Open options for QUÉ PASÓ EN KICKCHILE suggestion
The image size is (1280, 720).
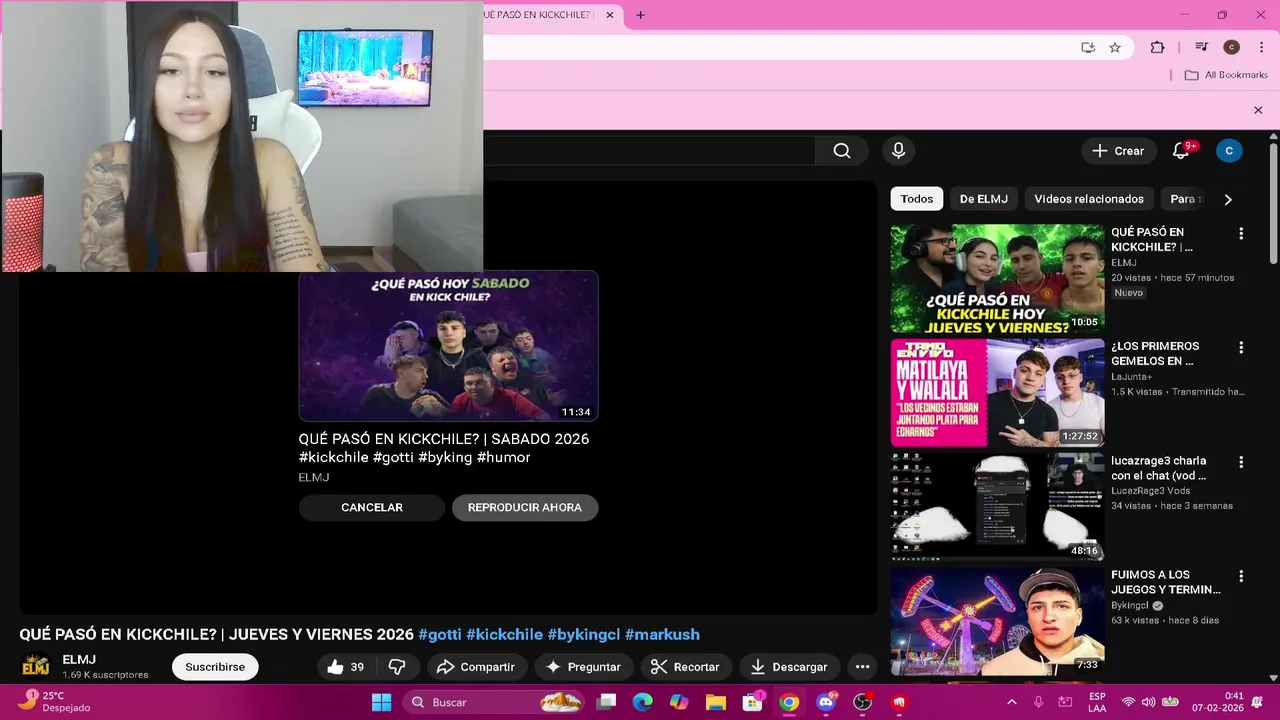1241,233
